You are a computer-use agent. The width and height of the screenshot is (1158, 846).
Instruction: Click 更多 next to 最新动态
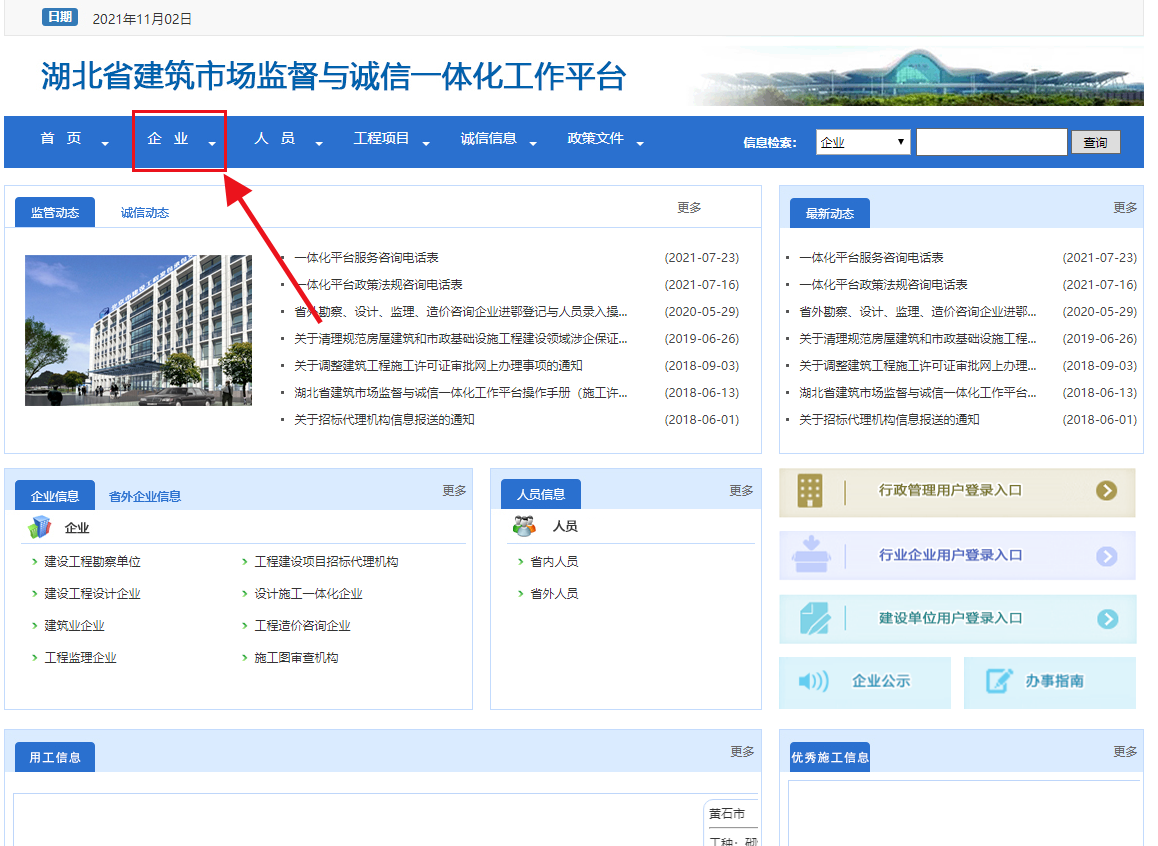[x=1126, y=207]
